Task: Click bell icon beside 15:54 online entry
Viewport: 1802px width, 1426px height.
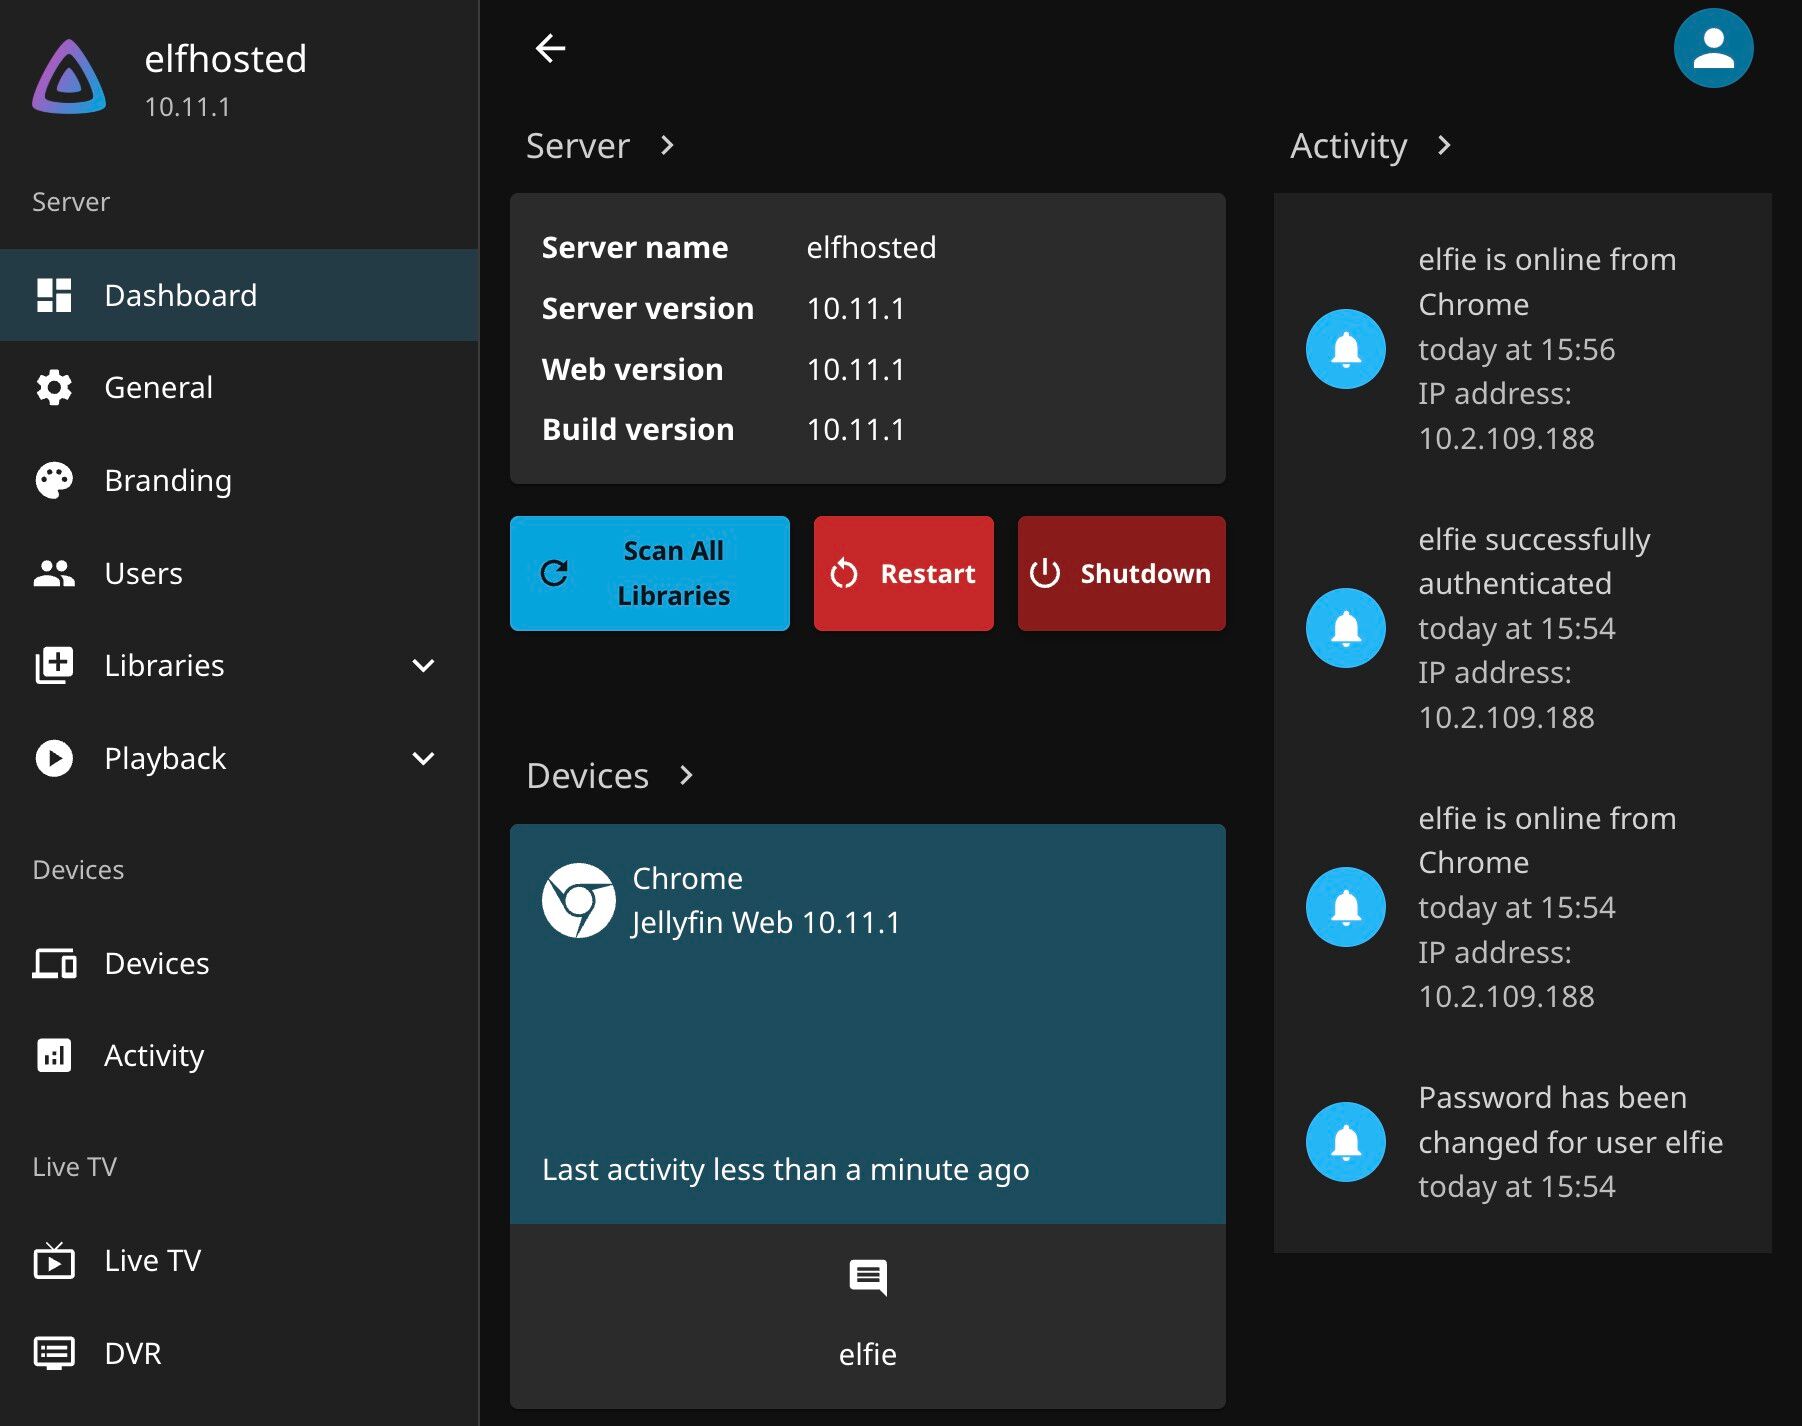Action: 1346,907
